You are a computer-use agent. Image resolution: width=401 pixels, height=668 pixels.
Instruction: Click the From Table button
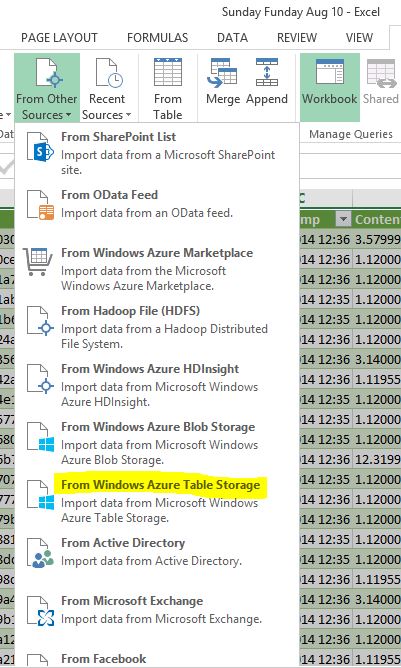tap(168, 89)
